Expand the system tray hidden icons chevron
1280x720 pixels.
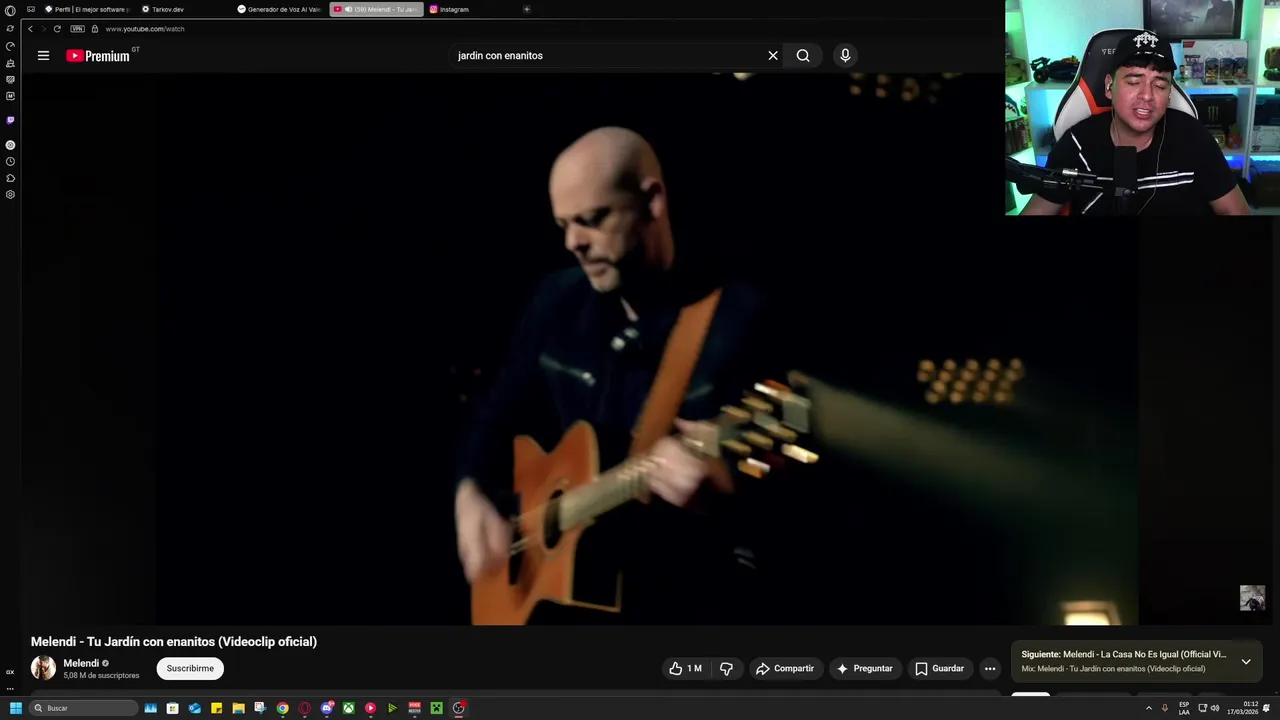(1149, 708)
